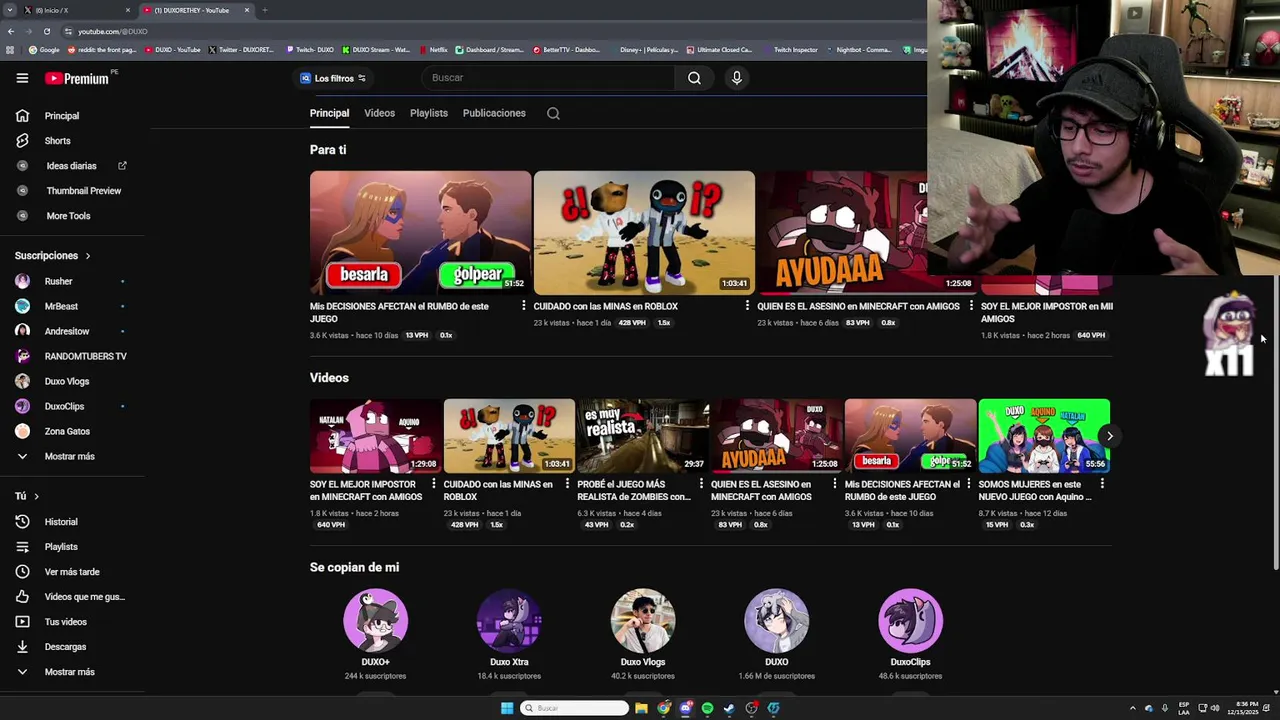Show hidden system tray icons
Screen dimensions: 1280x720
(1132, 708)
